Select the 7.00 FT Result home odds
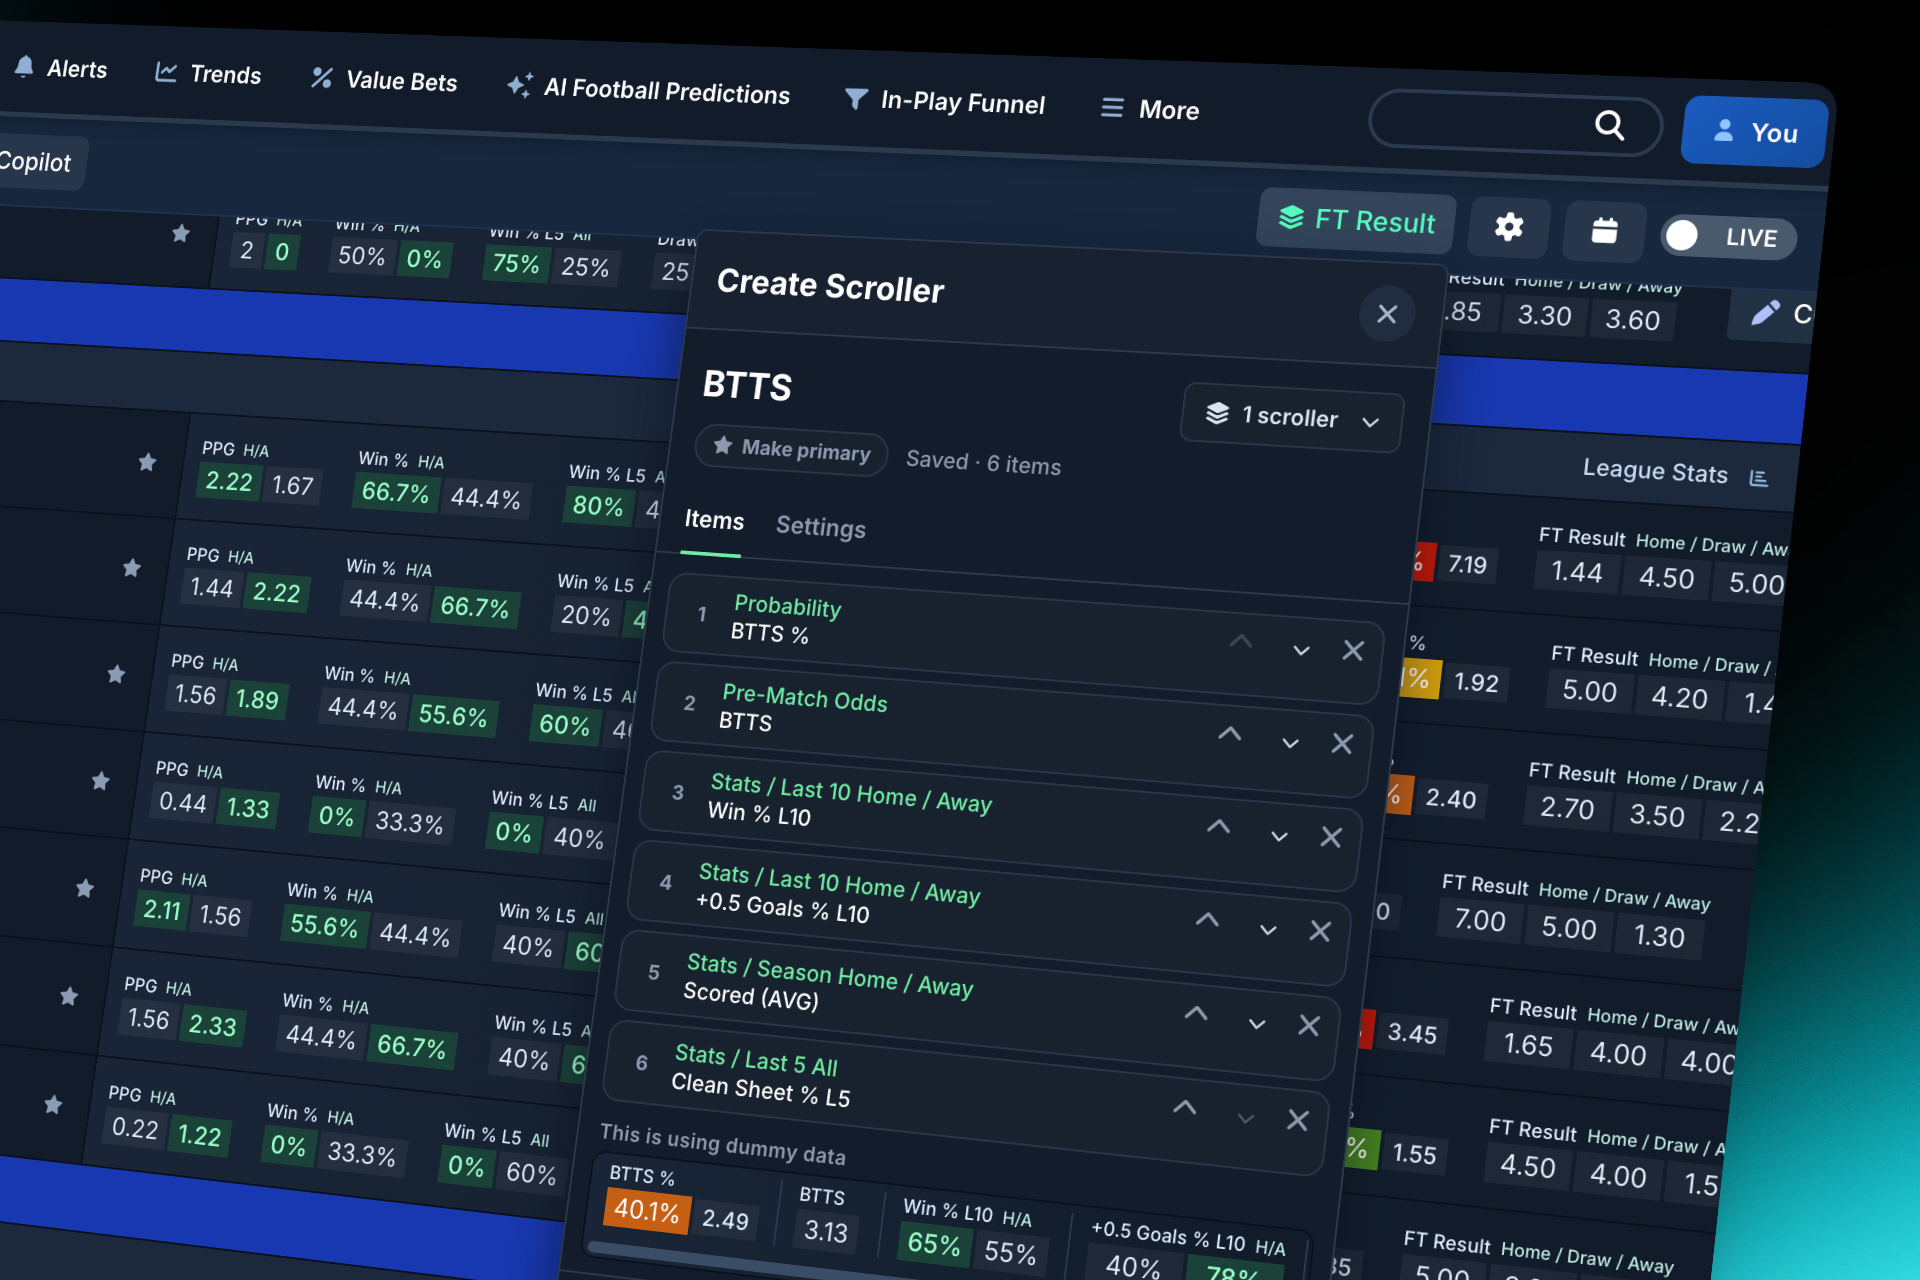Image resolution: width=1920 pixels, height=1280 pixels. point(1480,920)
